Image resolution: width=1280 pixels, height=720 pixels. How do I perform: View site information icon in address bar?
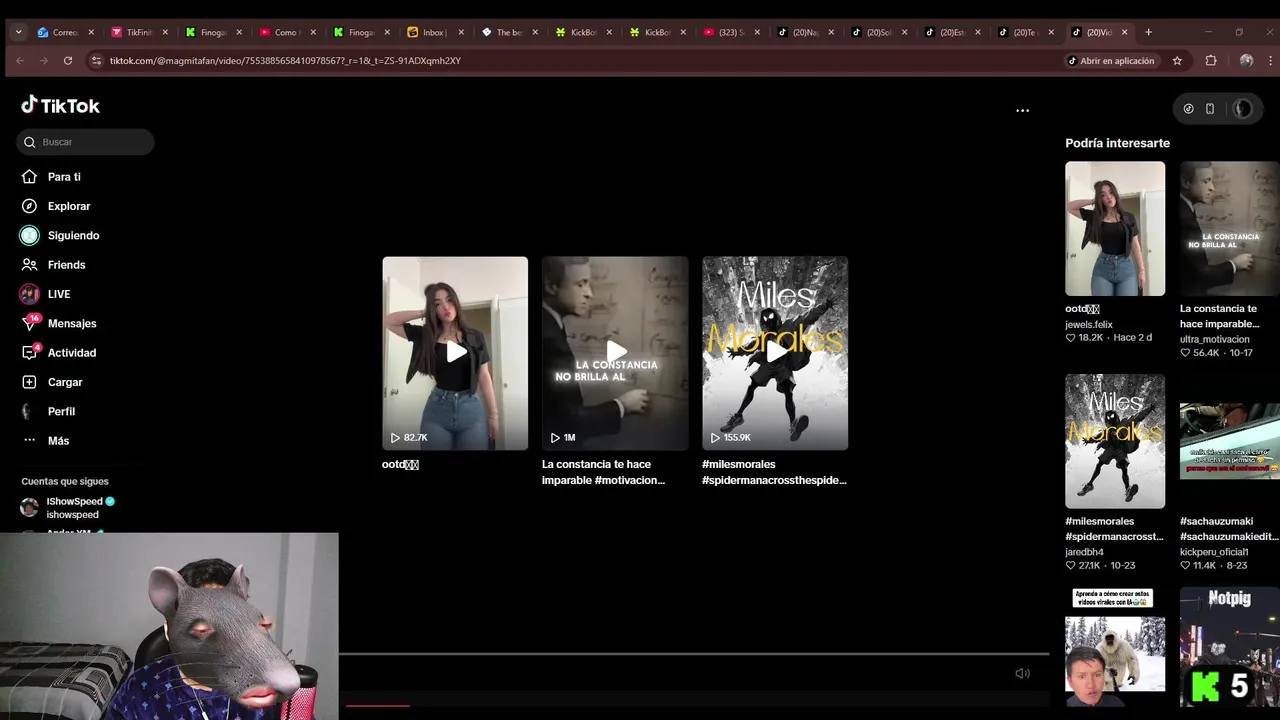tap(96, 61)
